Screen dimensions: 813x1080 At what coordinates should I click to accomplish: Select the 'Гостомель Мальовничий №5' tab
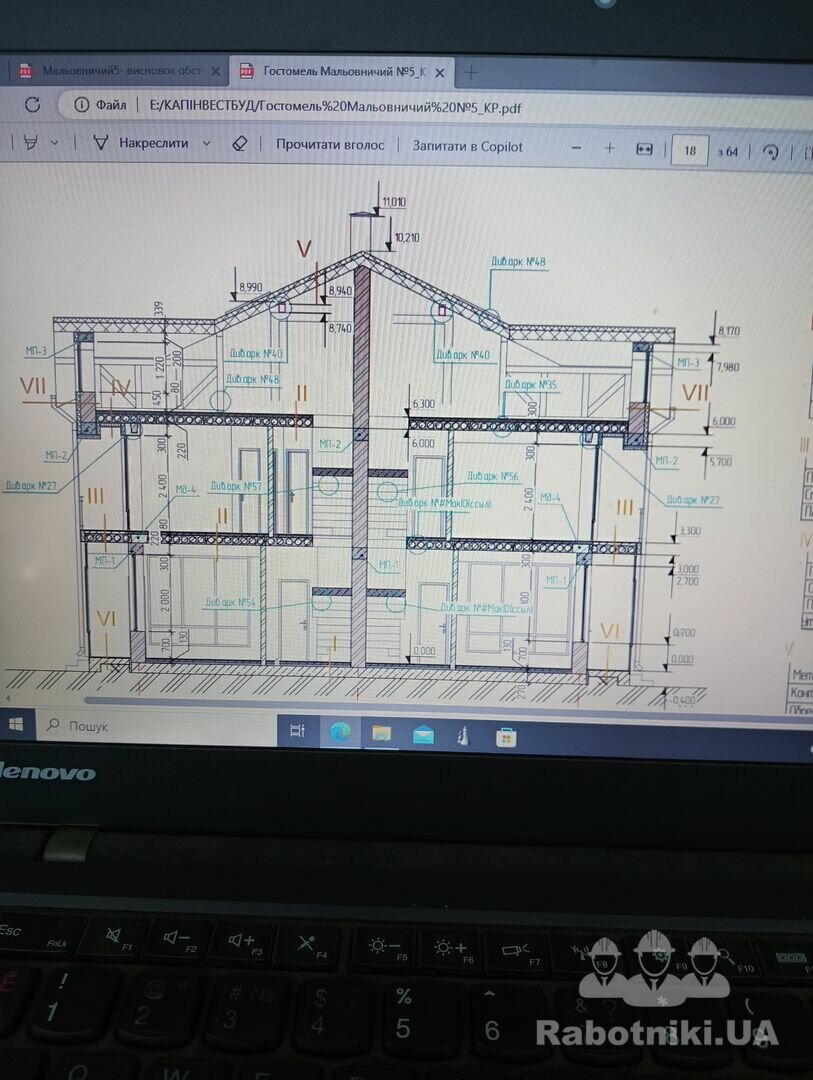click(x=342, y=71)
